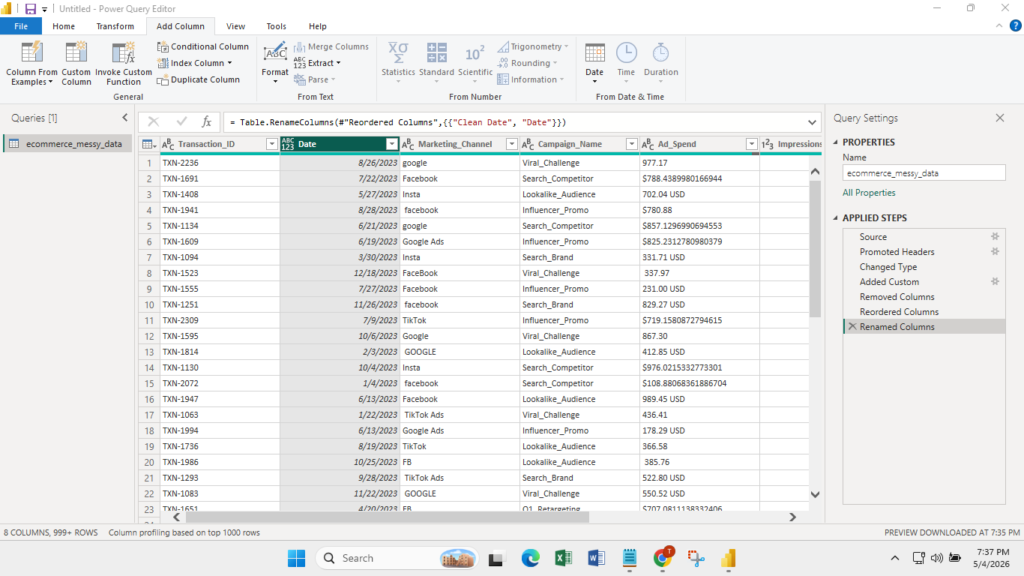Open Information dropdown
The image size is (1024, 576).
point(531,80)
